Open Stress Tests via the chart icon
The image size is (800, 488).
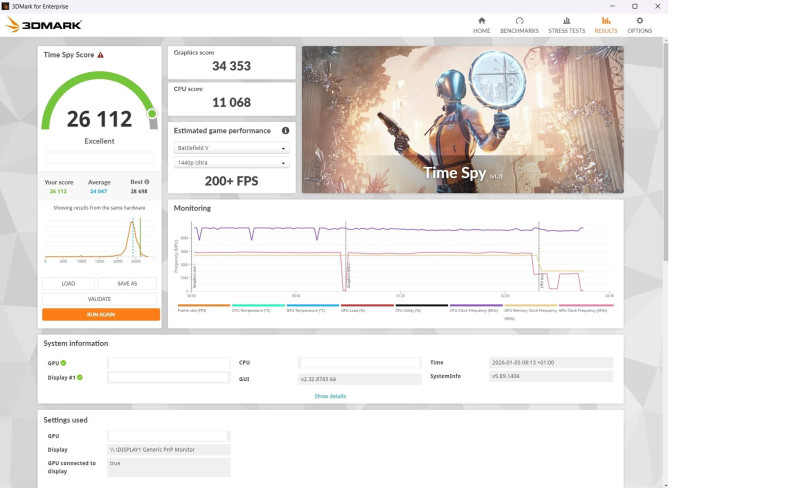click(566, 20)
